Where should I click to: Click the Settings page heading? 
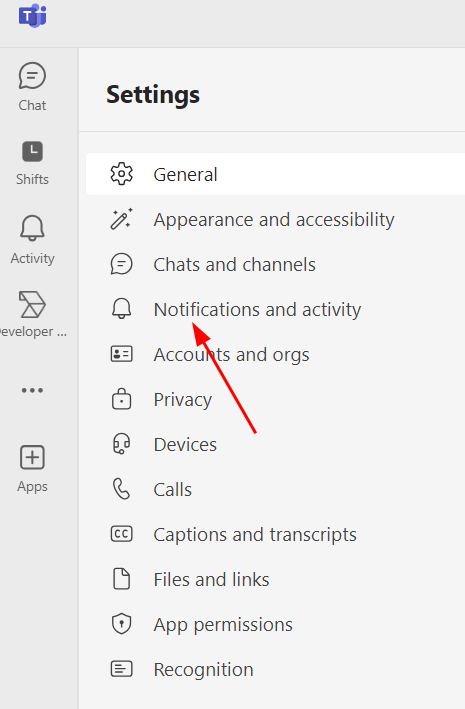click(153, 95)
